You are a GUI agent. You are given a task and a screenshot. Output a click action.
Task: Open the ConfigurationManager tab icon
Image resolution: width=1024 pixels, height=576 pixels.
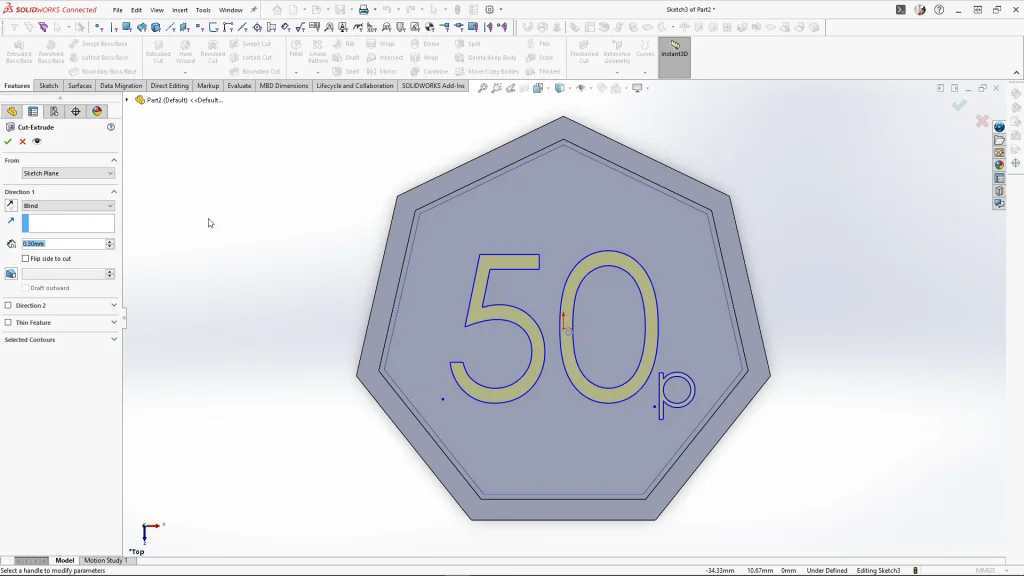(x=54, y=112)
